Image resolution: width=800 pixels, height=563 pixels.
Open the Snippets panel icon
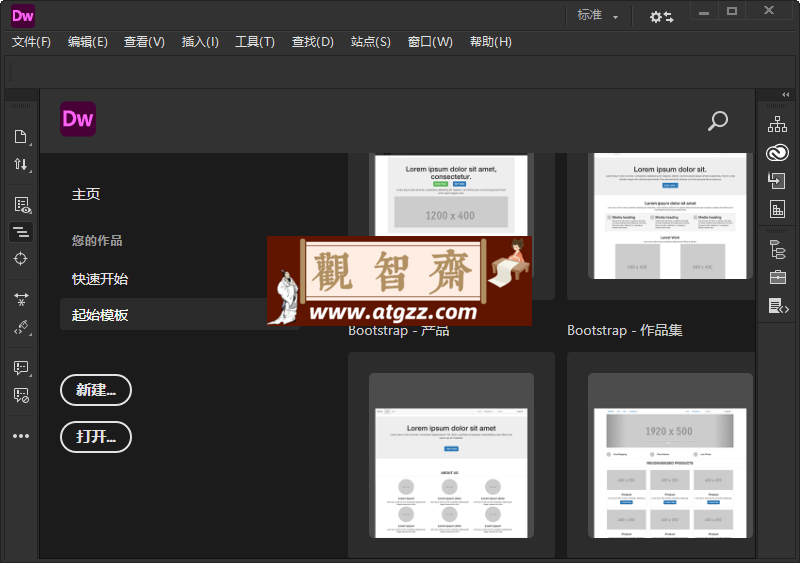point(779,306)
